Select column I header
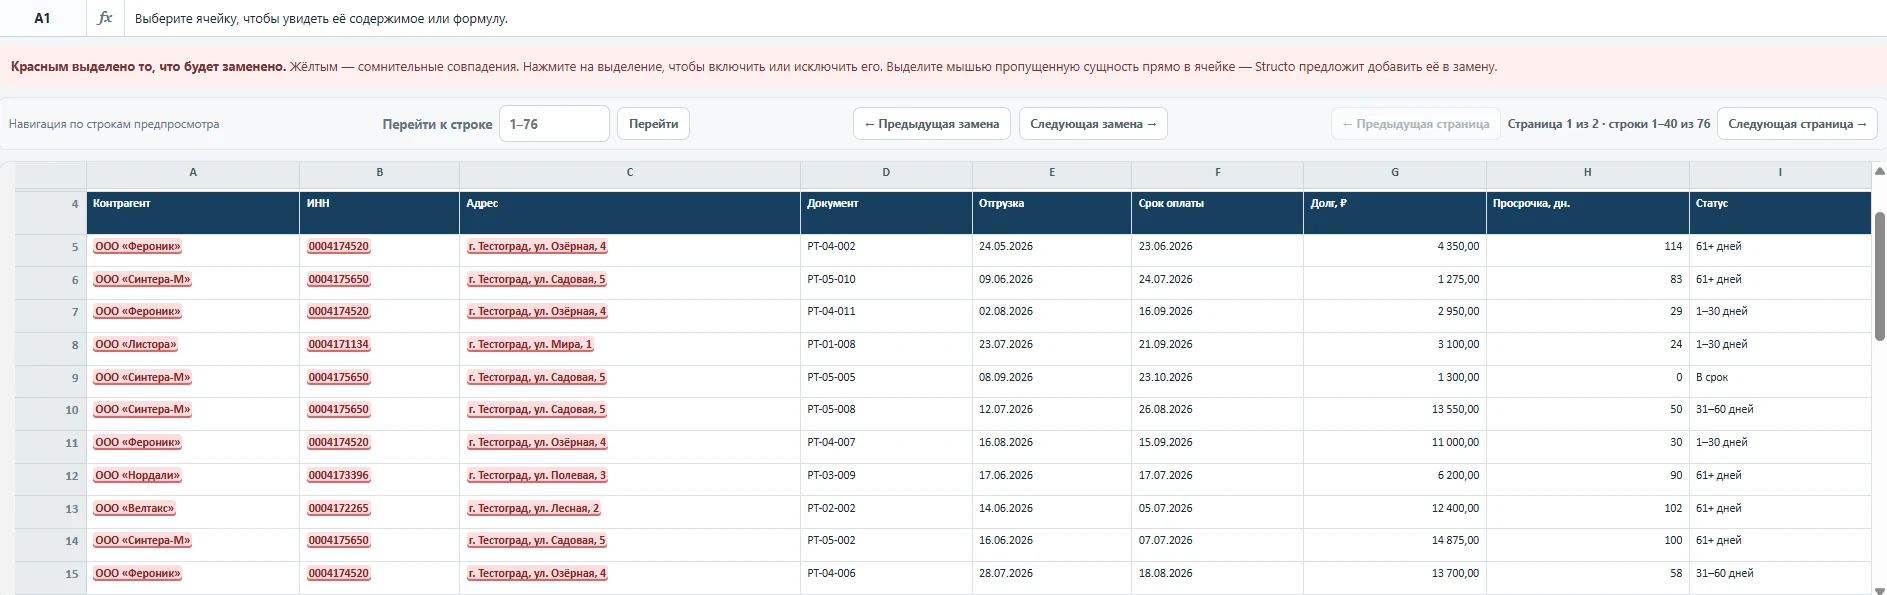This screenshot has width=1887, height=595. 1780,173
